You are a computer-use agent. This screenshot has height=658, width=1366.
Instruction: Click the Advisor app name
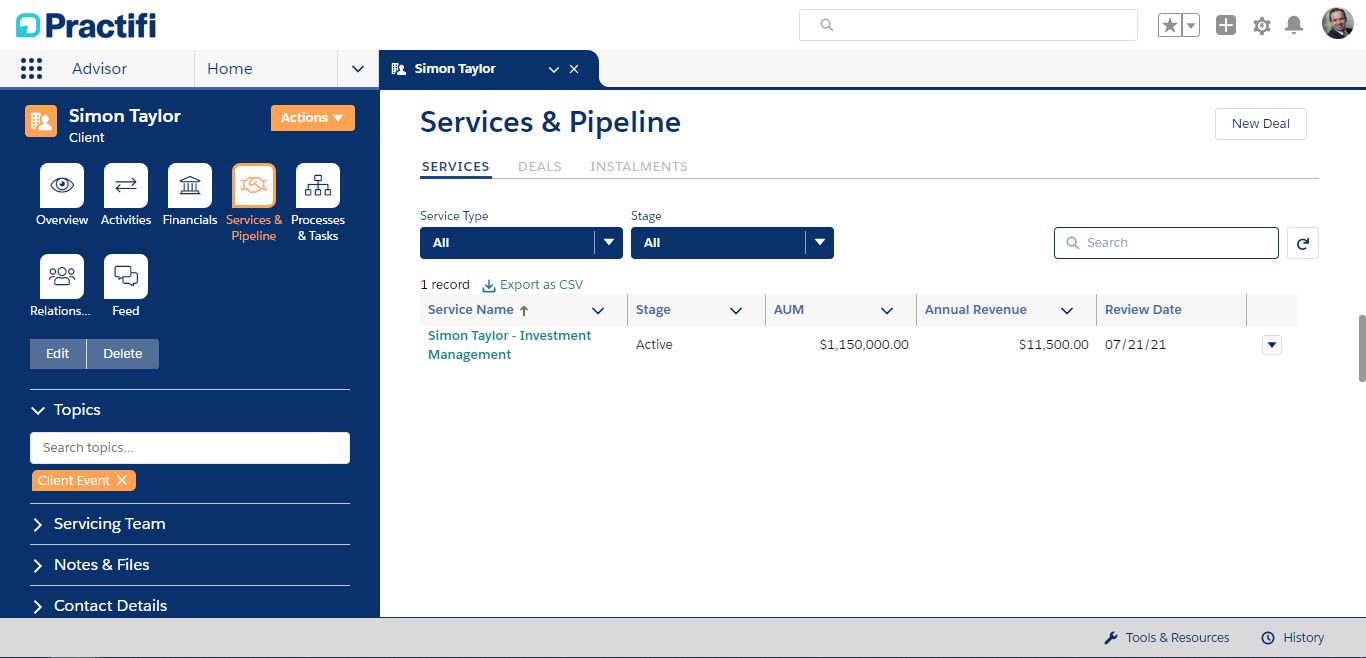100,69
